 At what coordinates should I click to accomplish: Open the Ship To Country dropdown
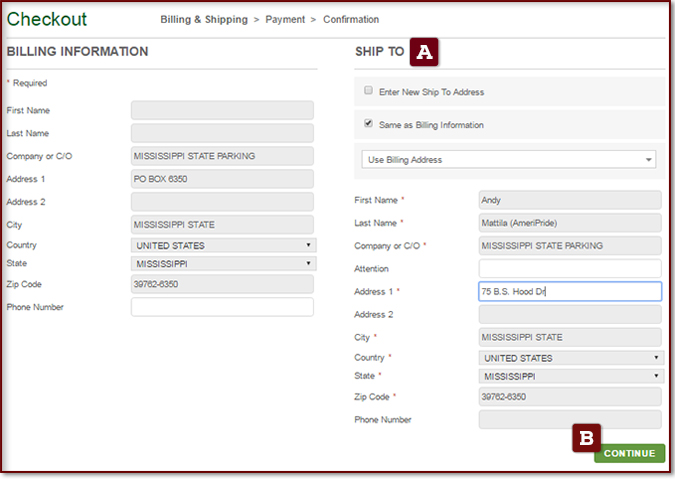[570, 357]
